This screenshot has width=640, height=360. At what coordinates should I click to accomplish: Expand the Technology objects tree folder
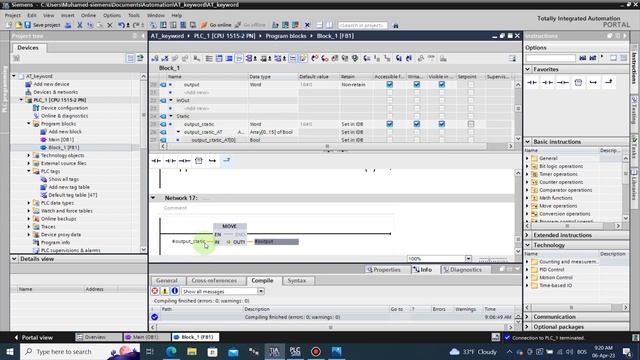click(29, 156)
